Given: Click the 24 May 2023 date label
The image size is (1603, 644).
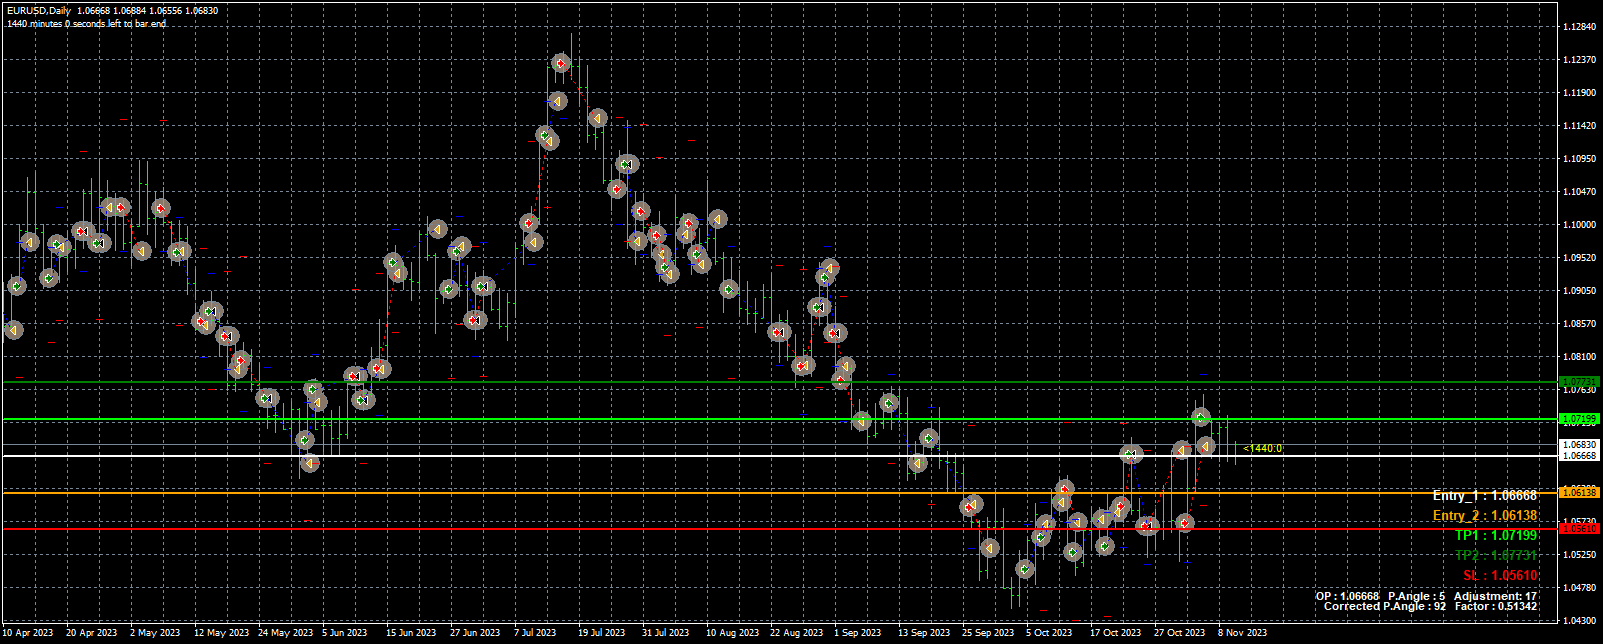Looking at the screenshot, I should point(285,633).
